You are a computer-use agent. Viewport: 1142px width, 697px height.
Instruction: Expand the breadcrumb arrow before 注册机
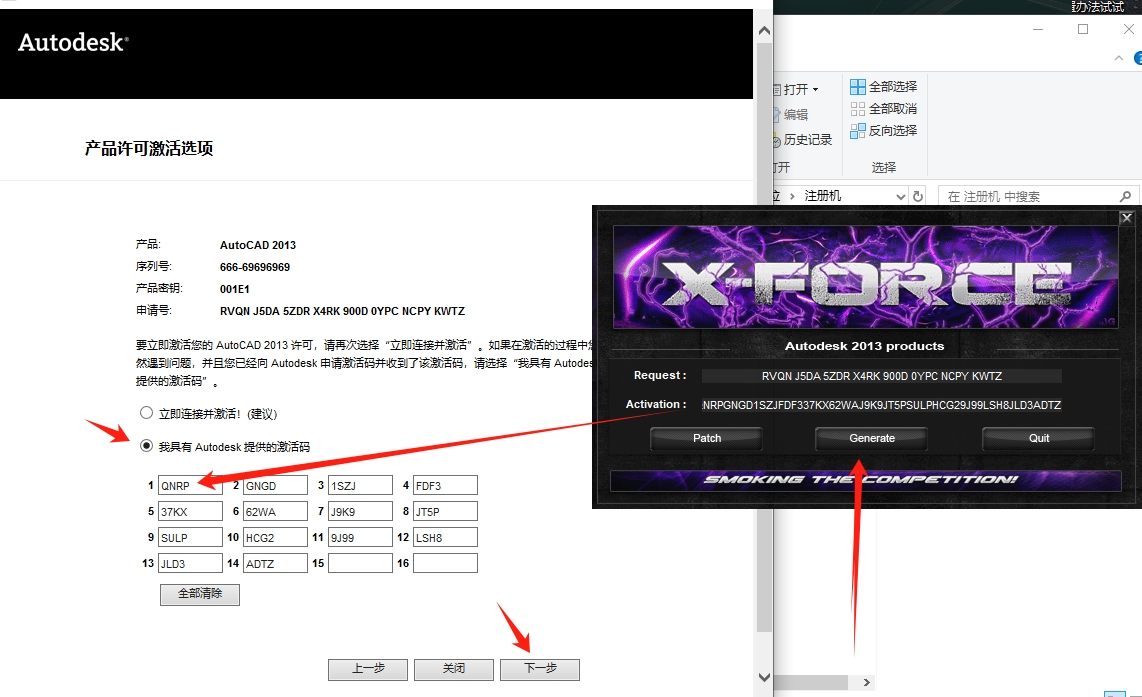(x=792, y=194)
